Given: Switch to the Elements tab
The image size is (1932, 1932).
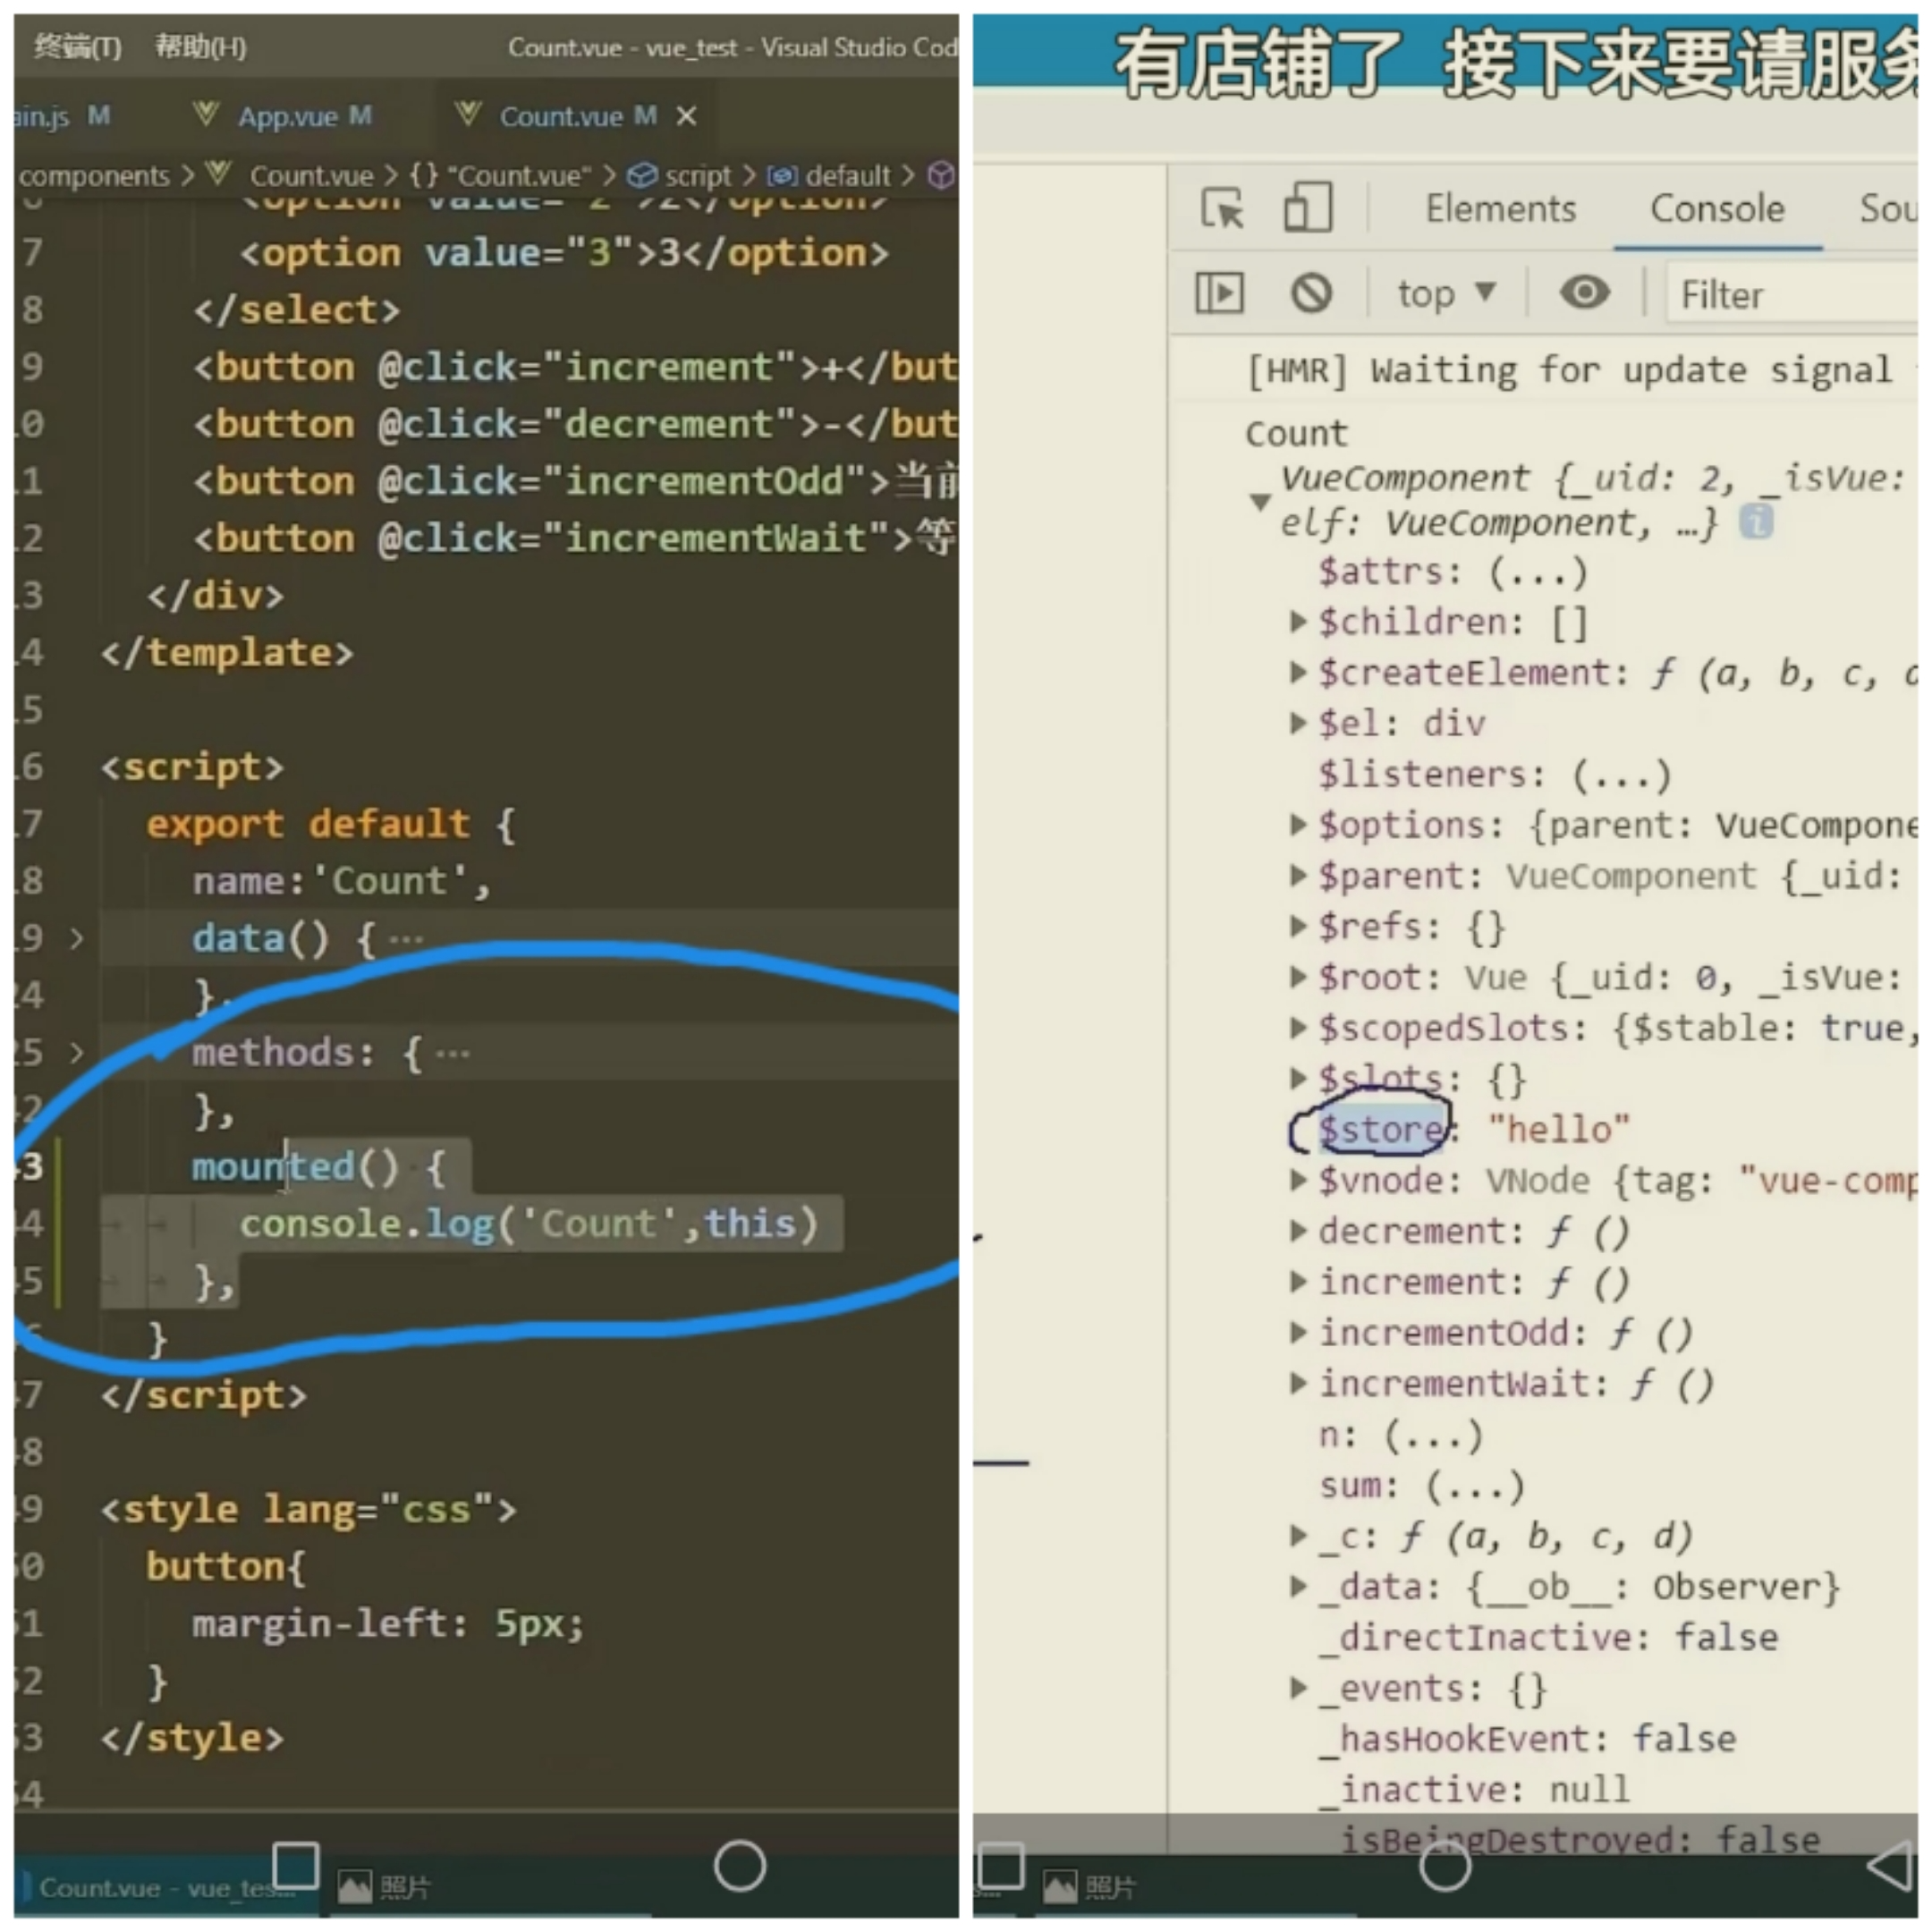Looking at the screenshot, I should (1500, 209).
